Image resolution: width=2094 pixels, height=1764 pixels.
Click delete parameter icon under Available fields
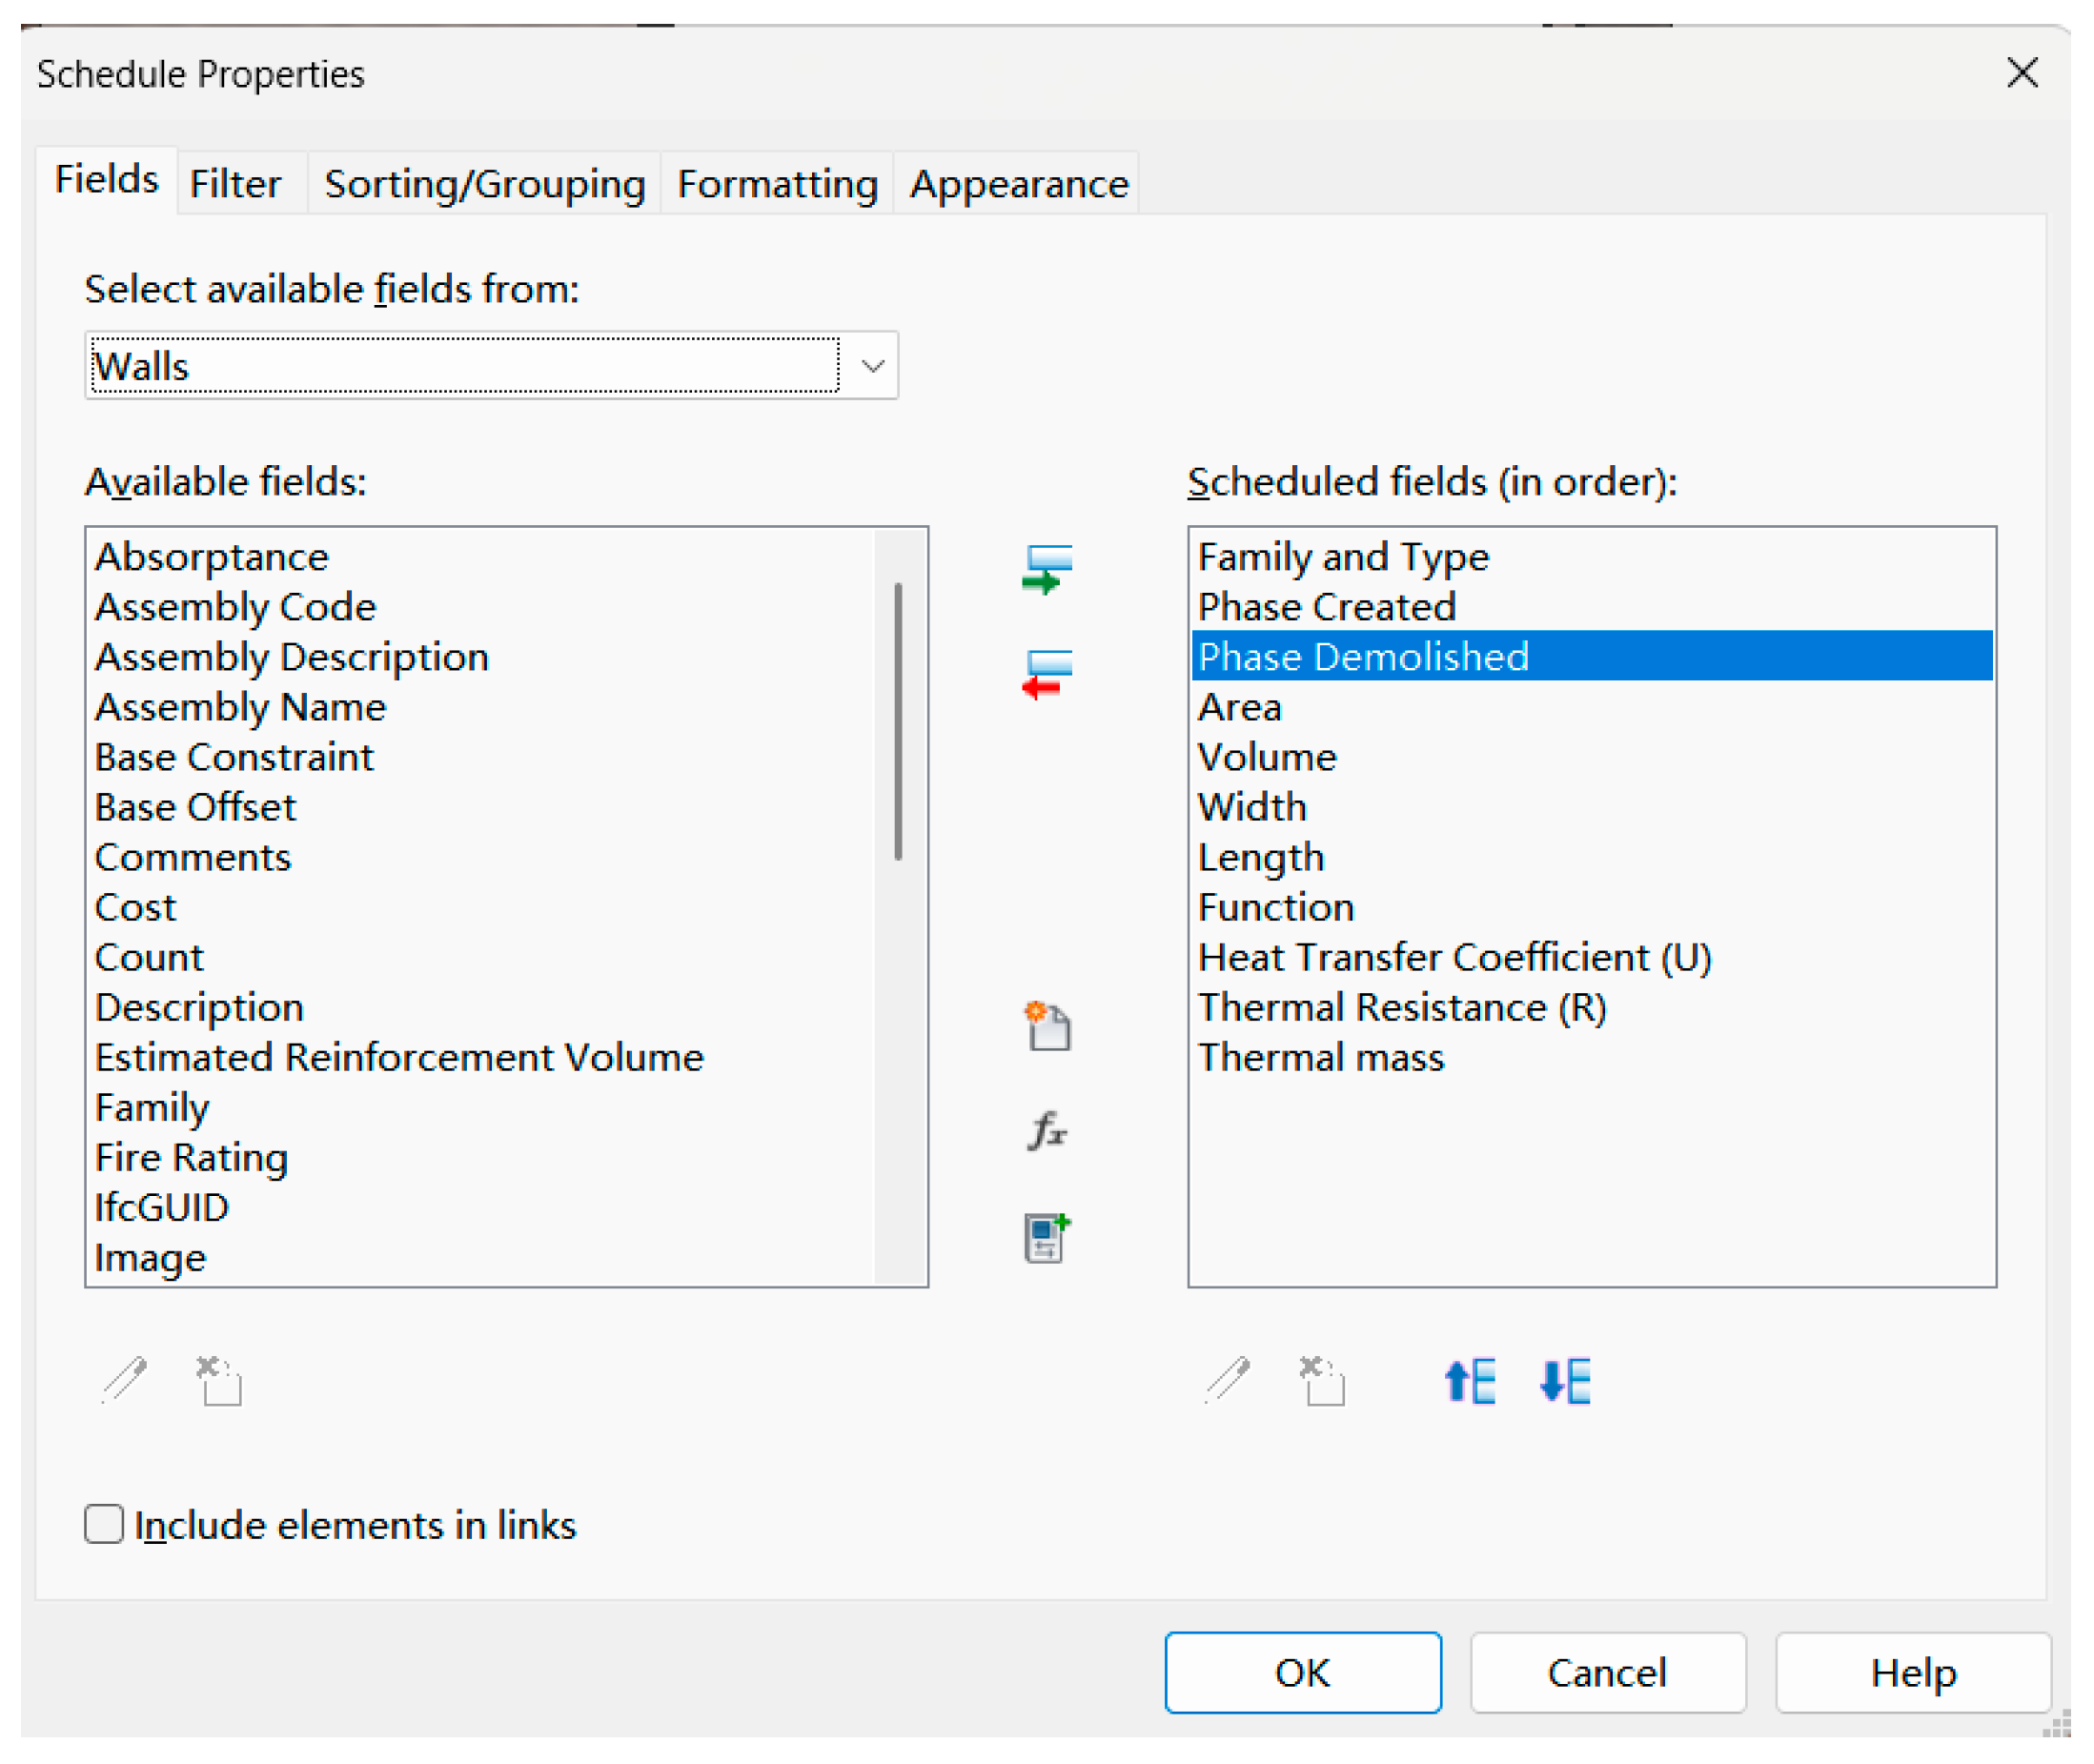pyautogui.click(x=219, y=1381)
